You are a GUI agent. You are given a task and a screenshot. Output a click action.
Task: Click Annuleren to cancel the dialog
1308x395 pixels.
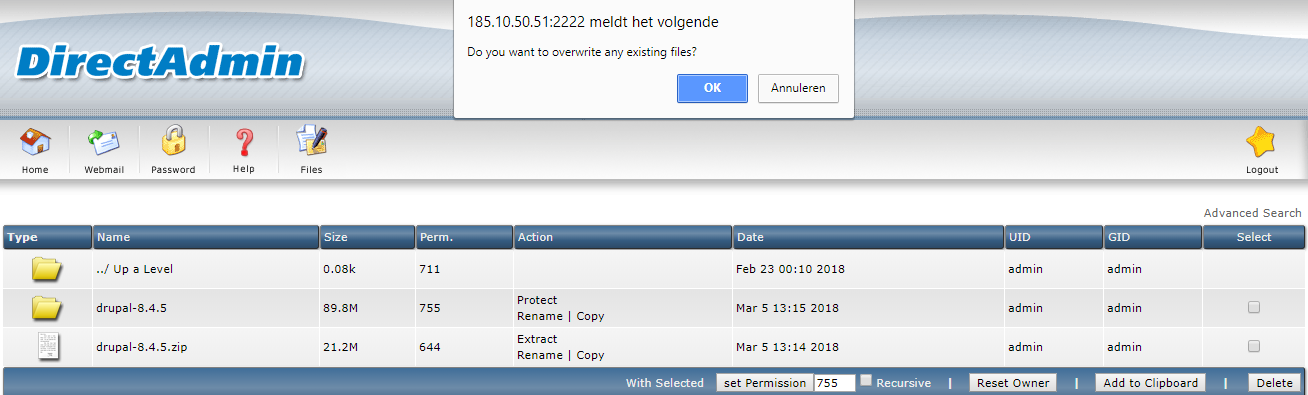point(798,88)
